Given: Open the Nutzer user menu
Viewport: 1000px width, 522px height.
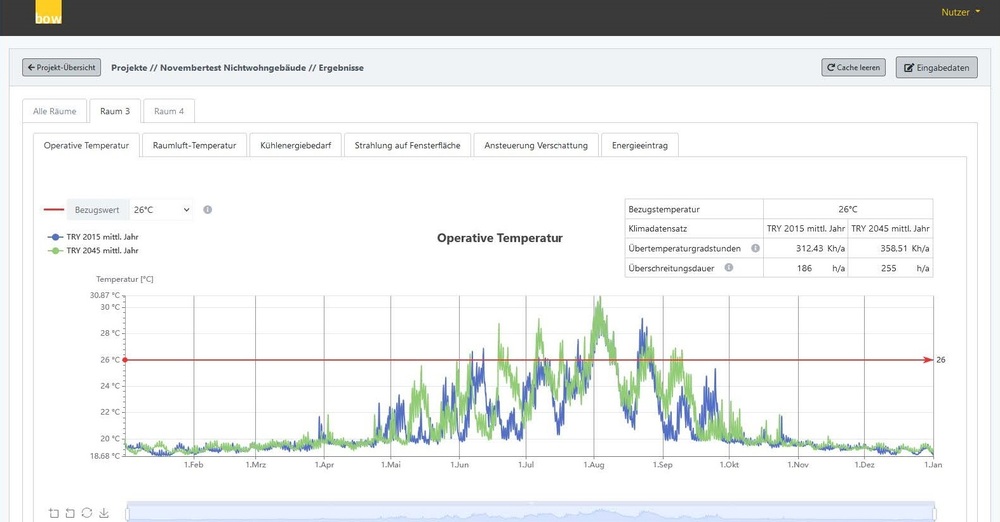Looking at the screenshot, I should 960,12.
